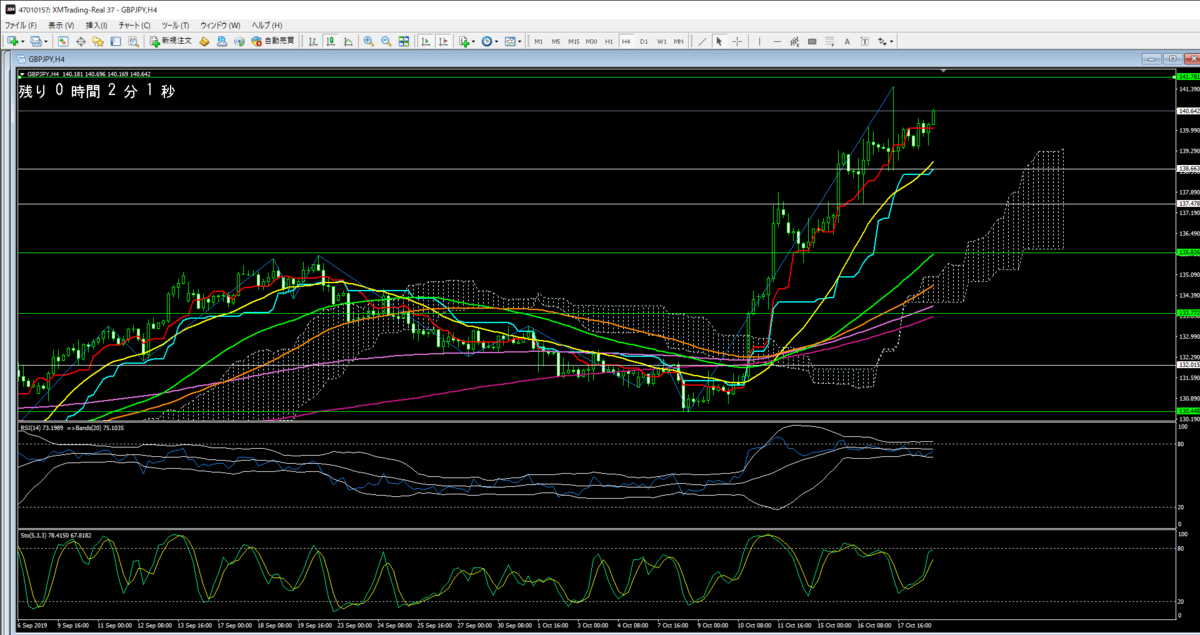Screen dimensions: 1200x635
Task: Open the indicators list dropdown
Action: point(466,41)
